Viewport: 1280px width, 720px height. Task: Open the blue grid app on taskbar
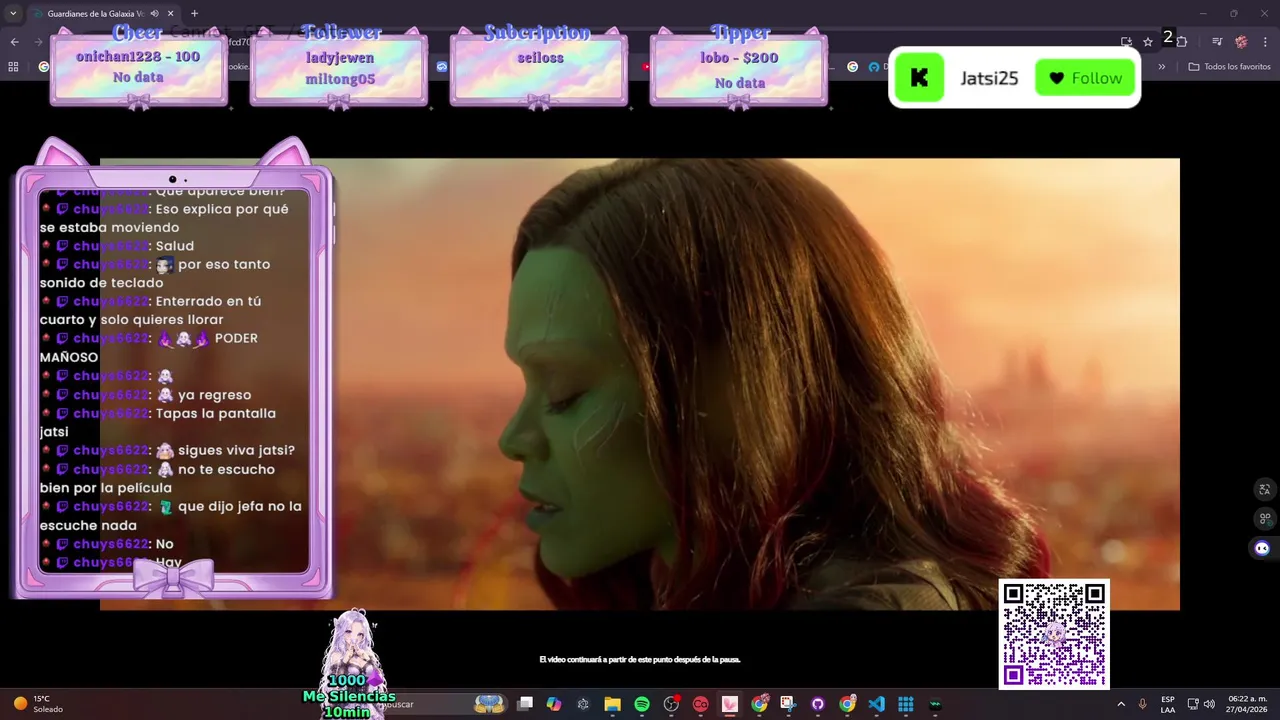point(906,704)
